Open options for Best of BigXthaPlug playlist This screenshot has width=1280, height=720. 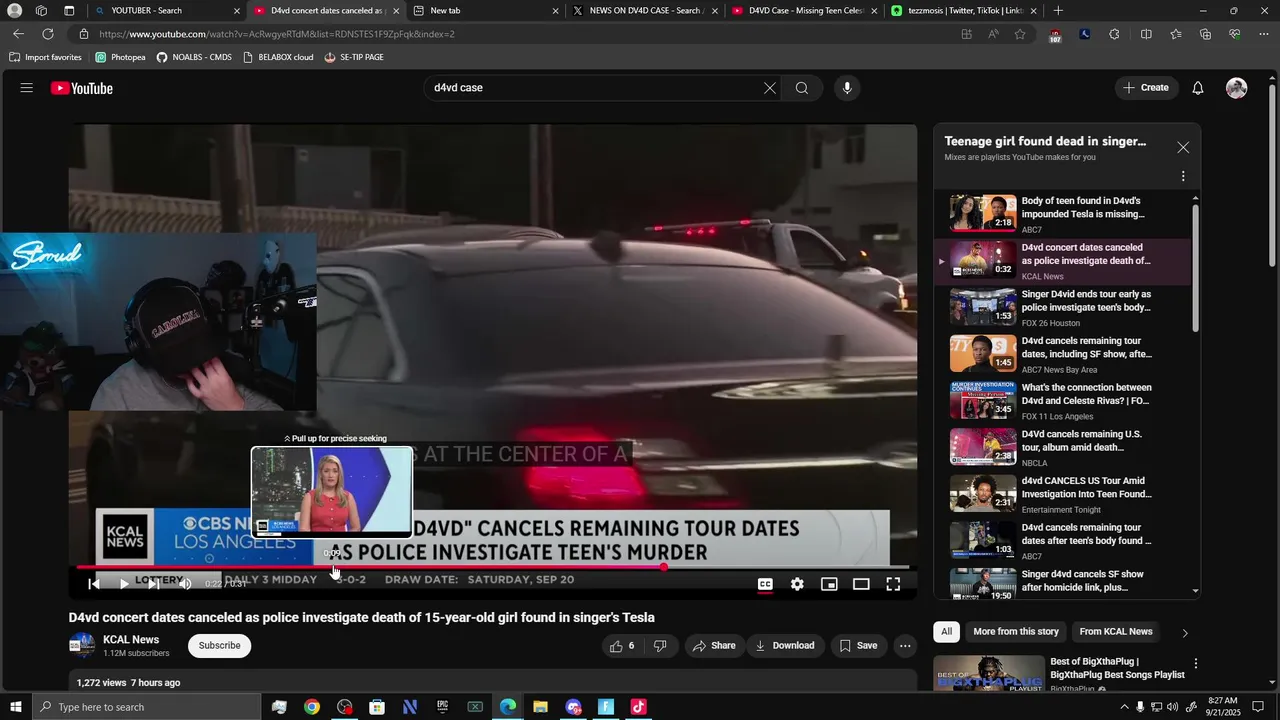coord(1195,664)
